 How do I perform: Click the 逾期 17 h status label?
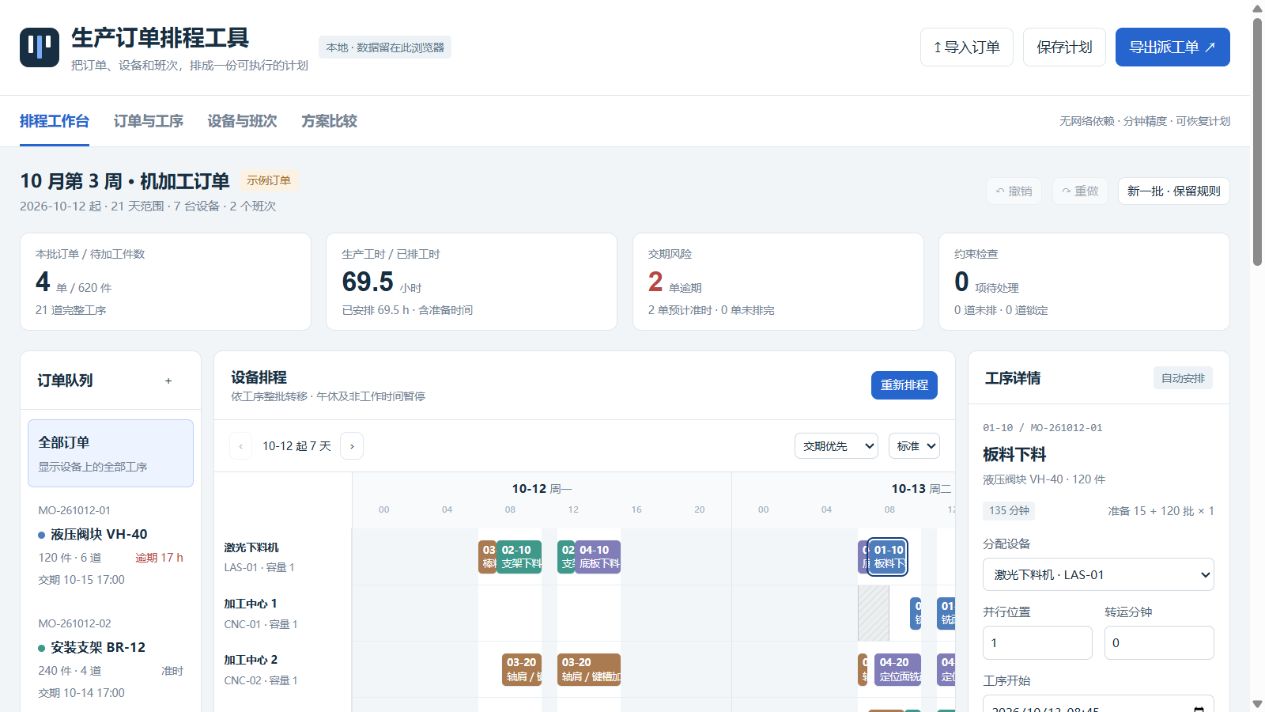[159, 557]
